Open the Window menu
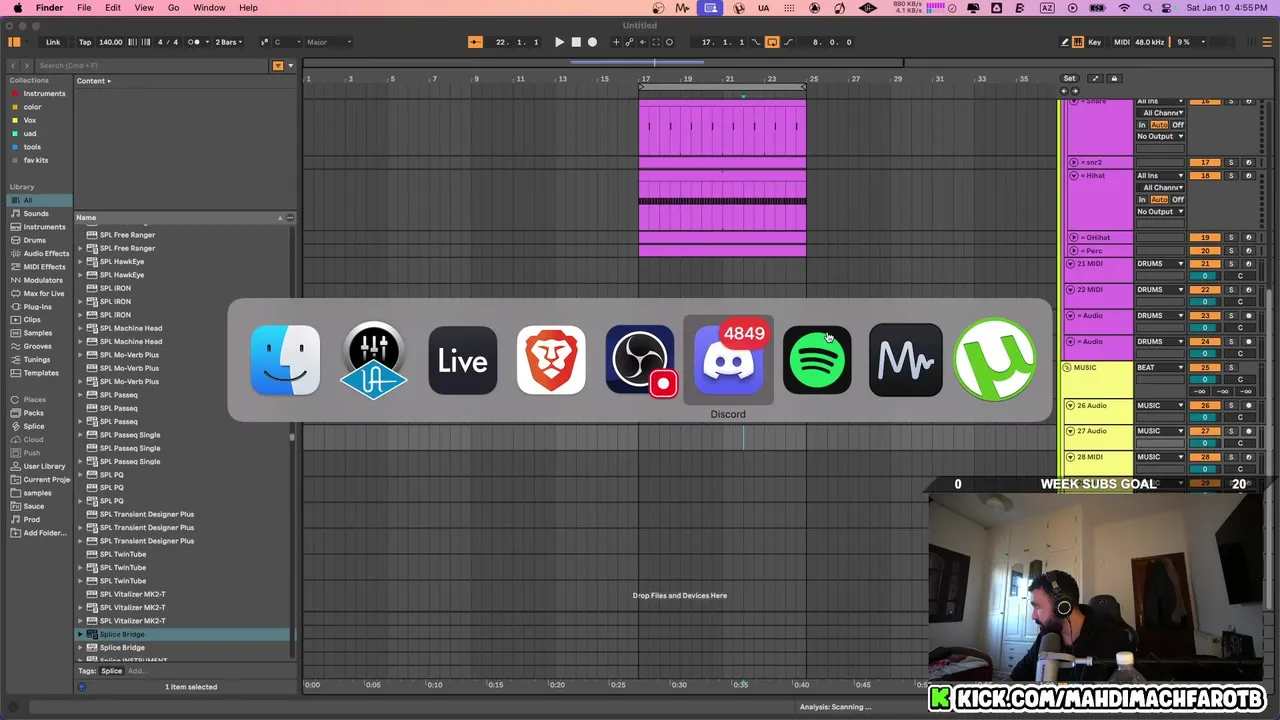 [209, 8]
